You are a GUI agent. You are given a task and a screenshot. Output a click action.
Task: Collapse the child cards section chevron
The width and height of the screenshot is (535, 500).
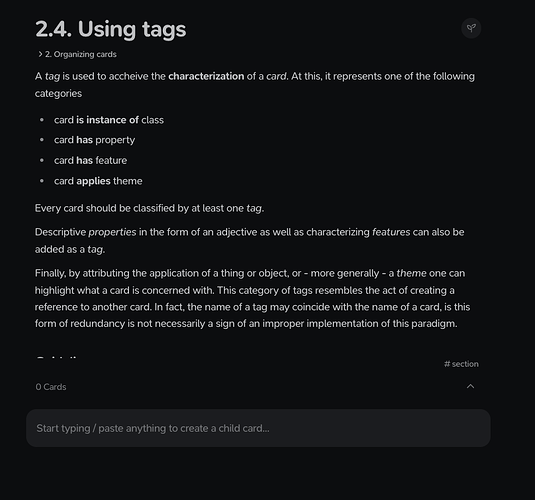(x=471, y=386)
